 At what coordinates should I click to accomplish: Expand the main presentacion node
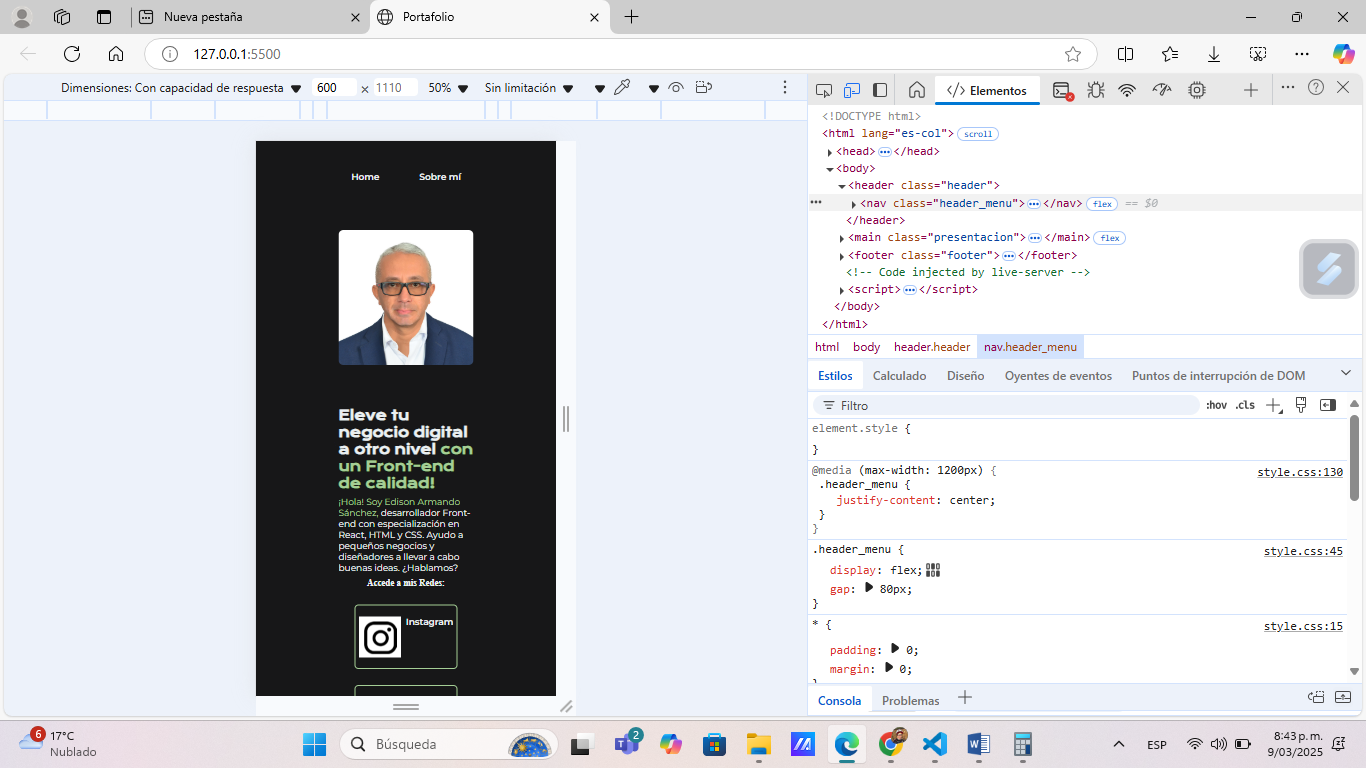point(842,238)
